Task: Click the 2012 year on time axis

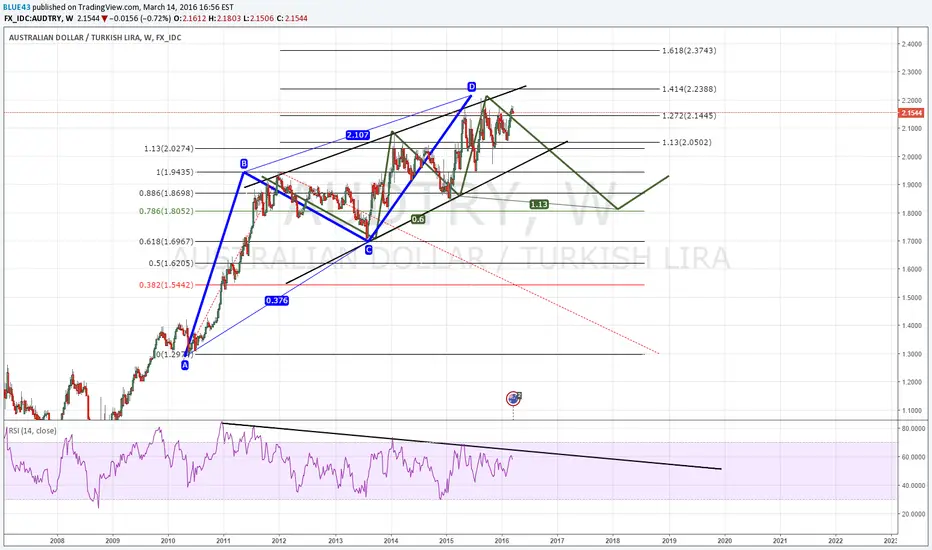Action: [x=279, y=540]
